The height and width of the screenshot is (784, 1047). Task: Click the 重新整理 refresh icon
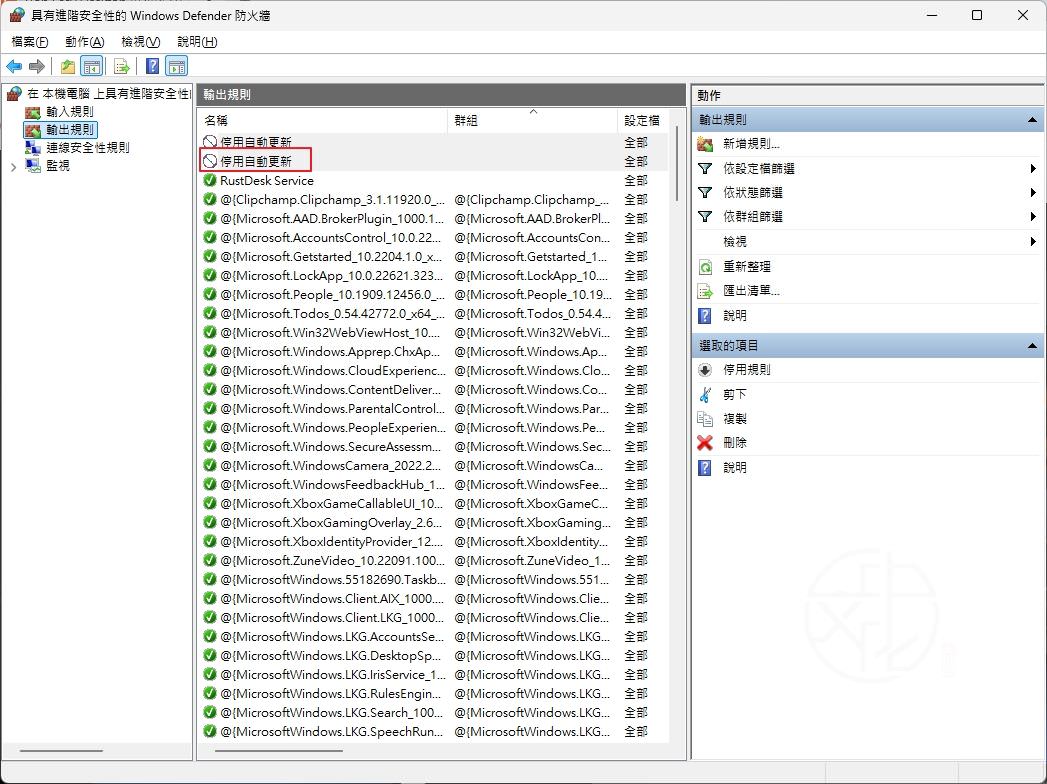(x=705, y=267)
